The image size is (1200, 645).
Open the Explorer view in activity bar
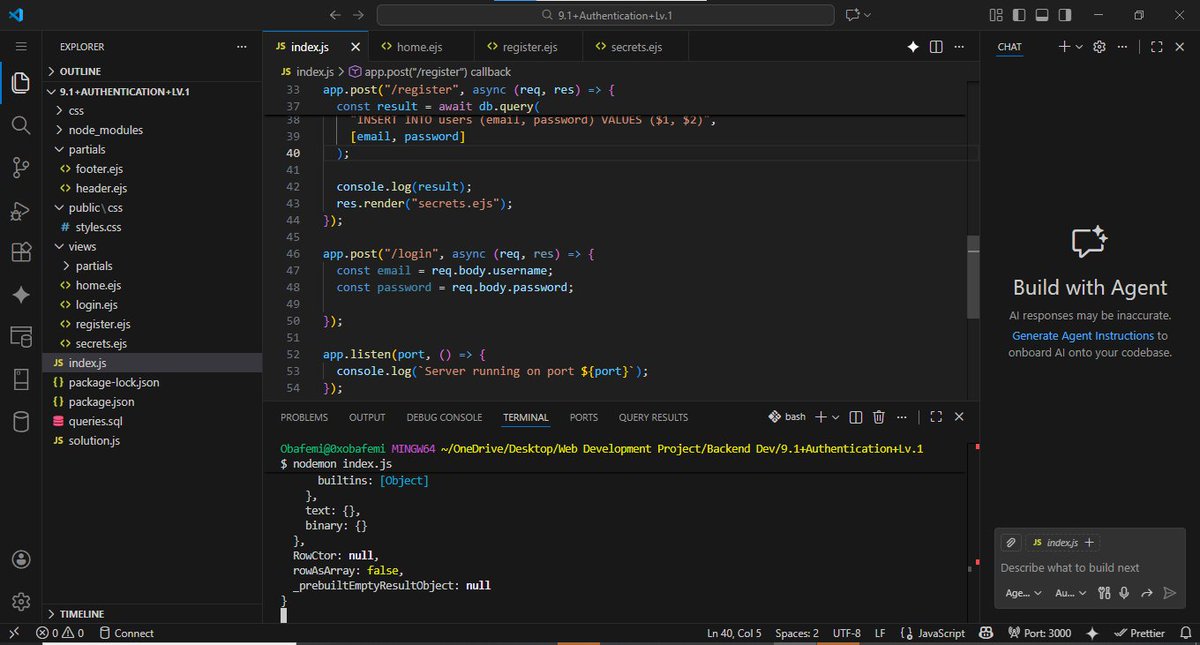(x=20, y=82)
